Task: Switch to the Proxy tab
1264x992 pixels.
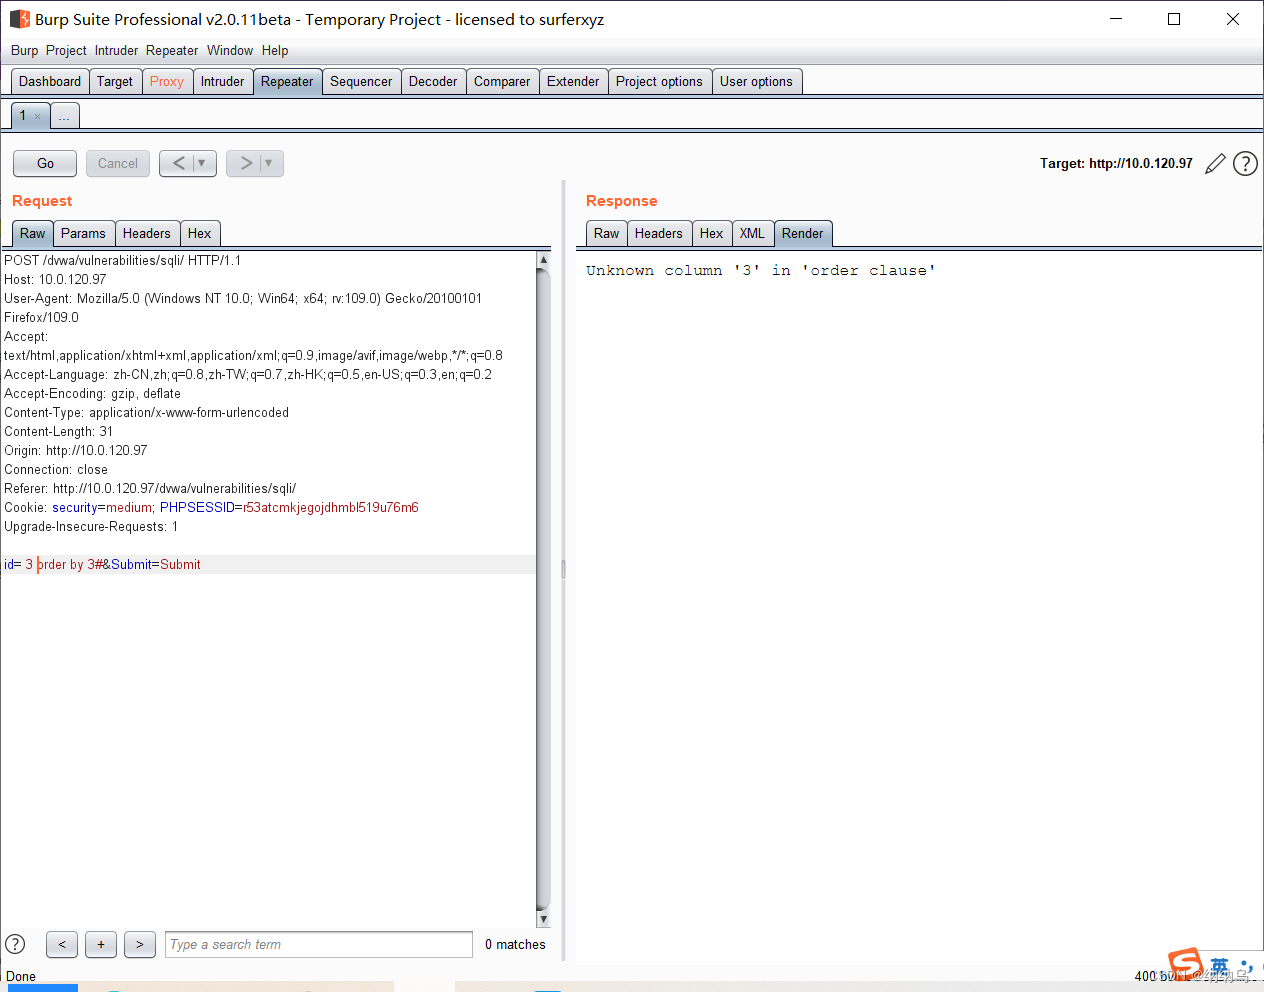Action: click(167, 82)
